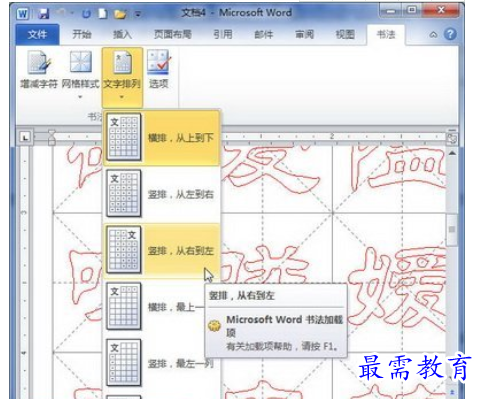Switch to the 审阅 ribbon tab
The width and height of the screenshot is (480, 399).
pyautogui.click(x=304, y=34)
